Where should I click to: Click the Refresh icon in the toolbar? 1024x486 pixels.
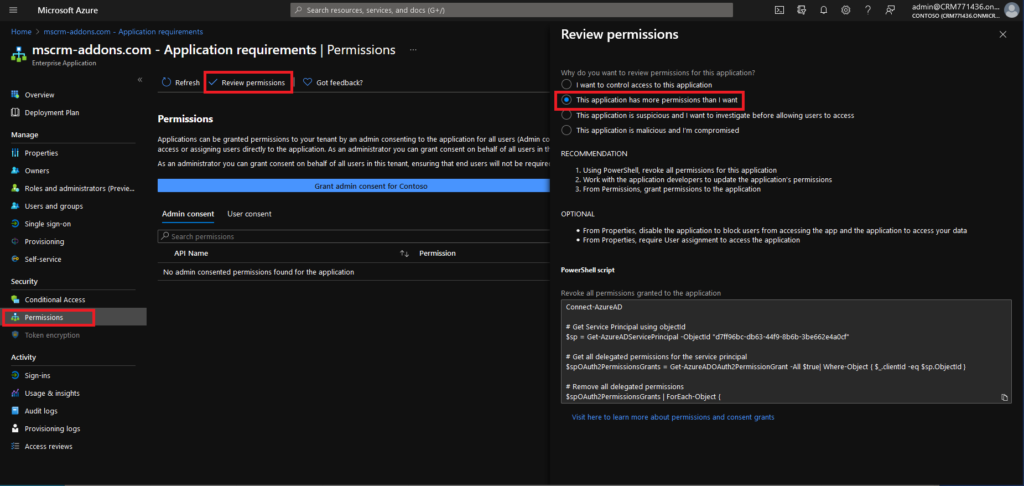tap(166, 82)
